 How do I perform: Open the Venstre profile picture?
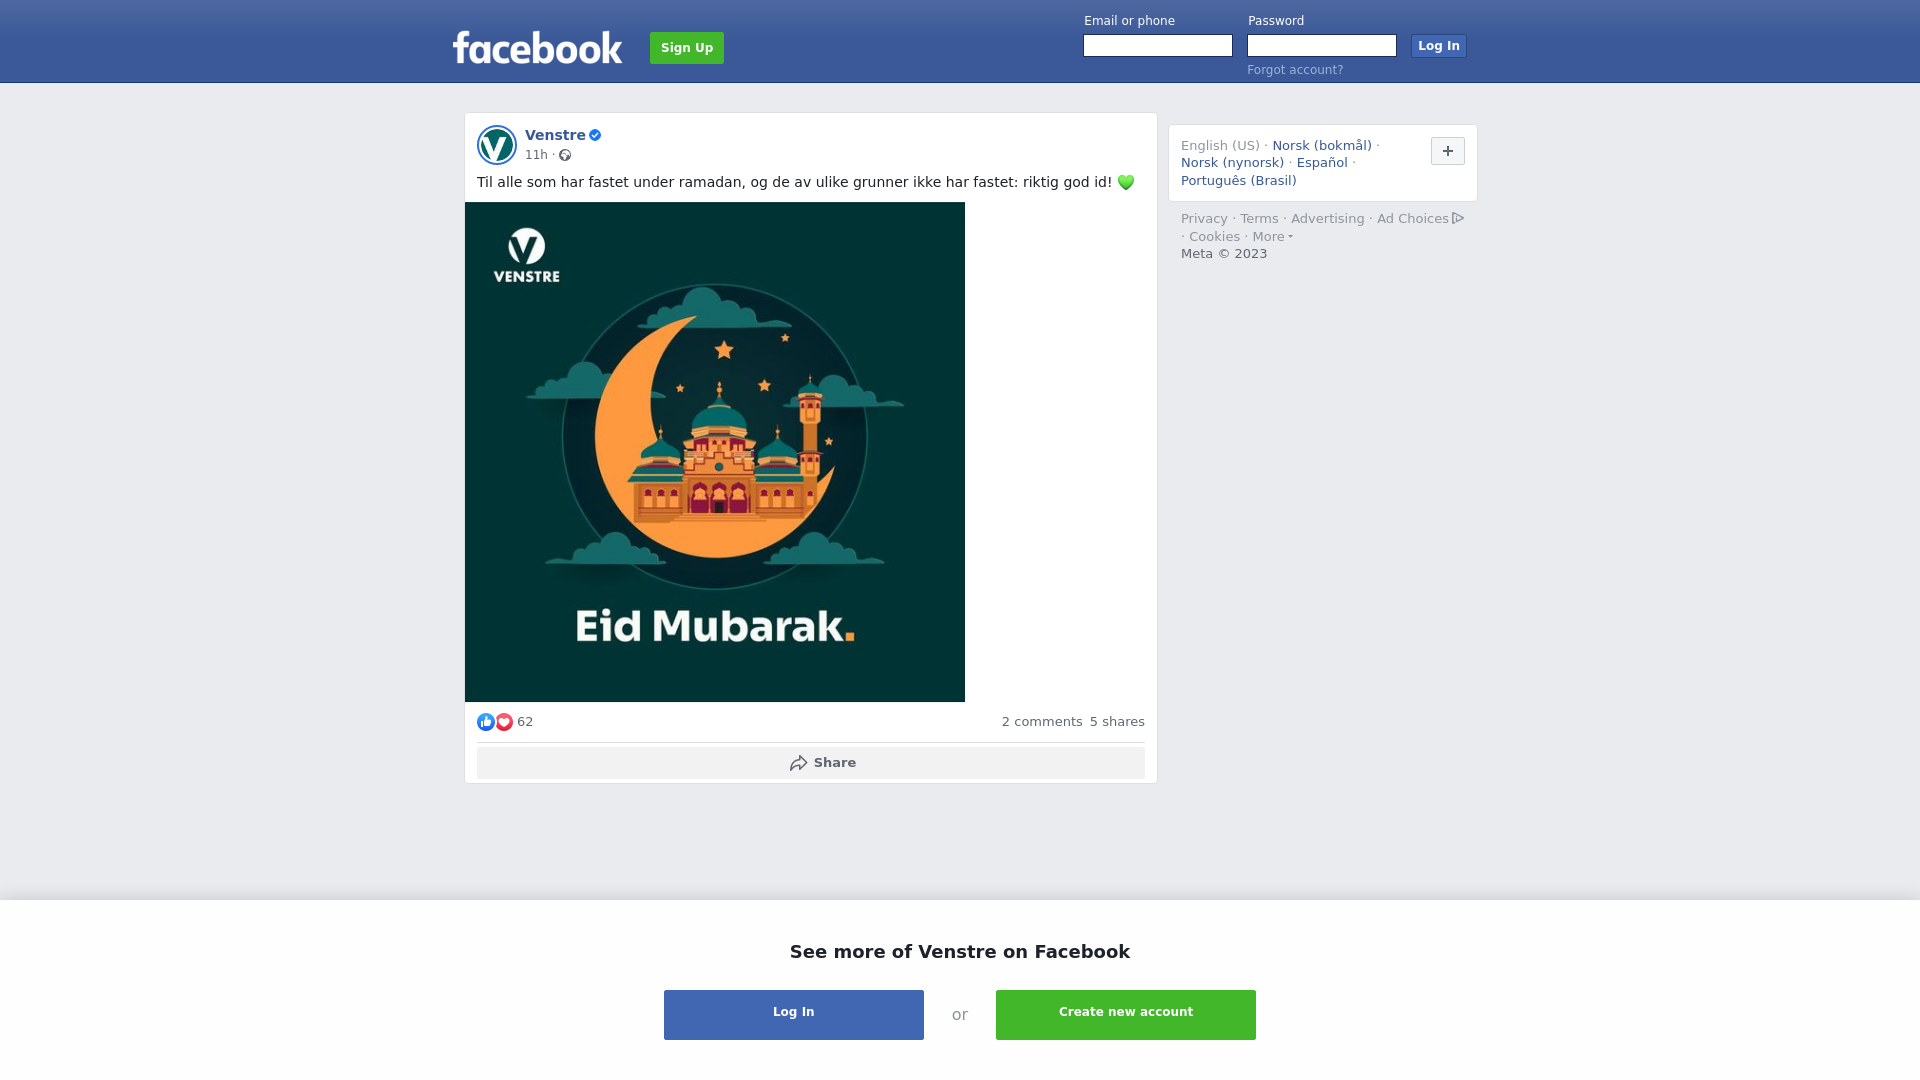pos(497,145)
